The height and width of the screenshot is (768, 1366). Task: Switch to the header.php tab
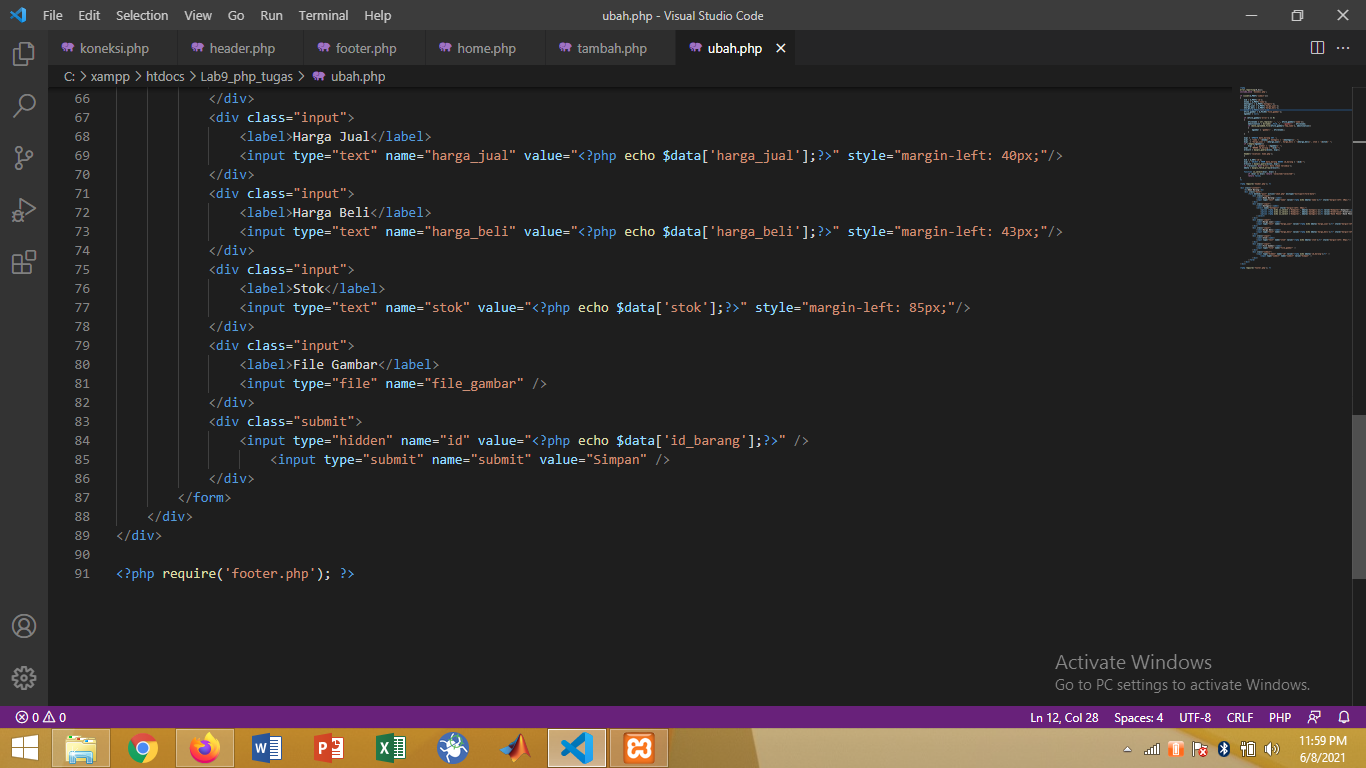click(241, 48)
